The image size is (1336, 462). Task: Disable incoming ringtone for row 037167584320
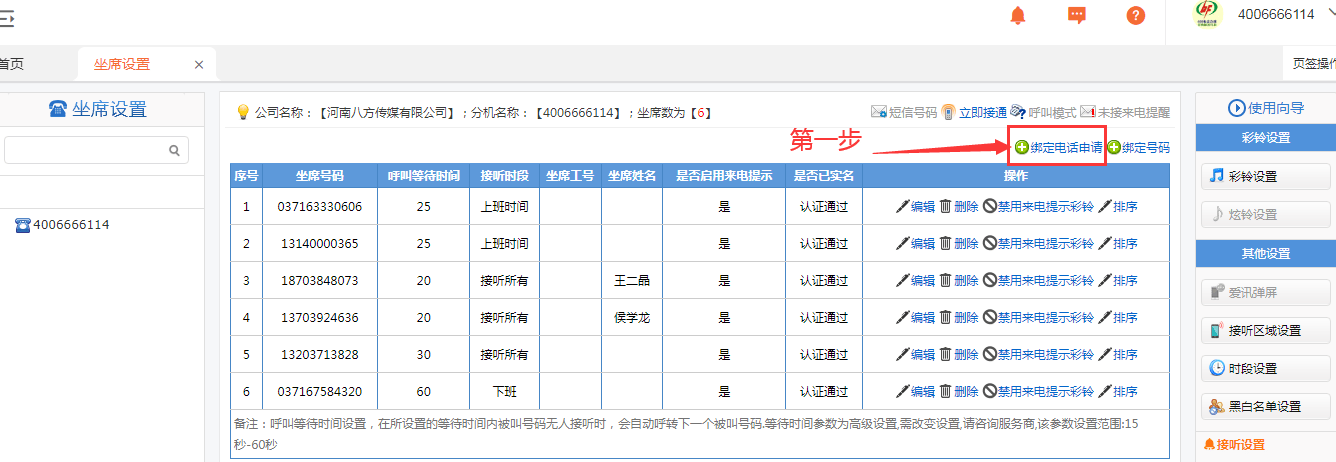coord(1038,392)
